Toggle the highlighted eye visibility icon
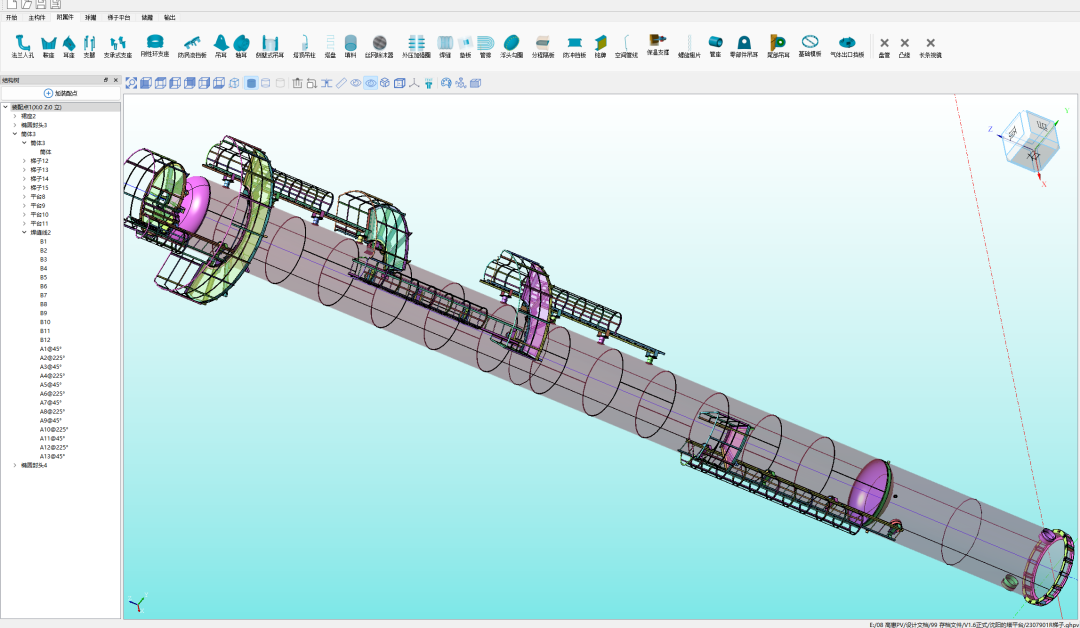 point(371,83)
